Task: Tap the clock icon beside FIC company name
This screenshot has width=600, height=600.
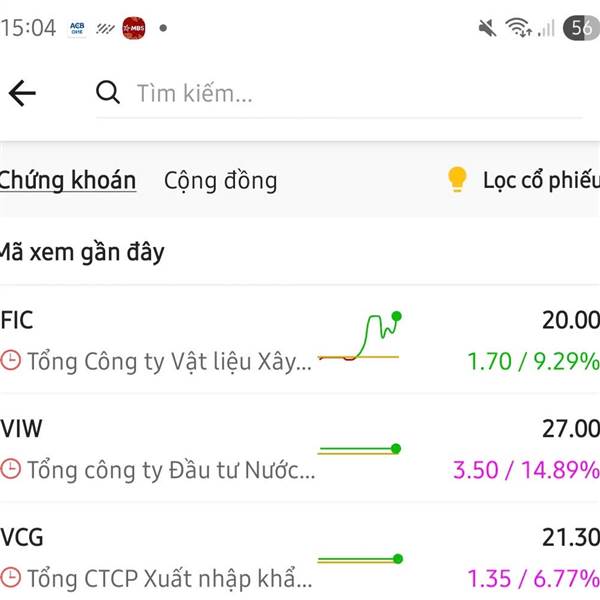Action: 11,360
